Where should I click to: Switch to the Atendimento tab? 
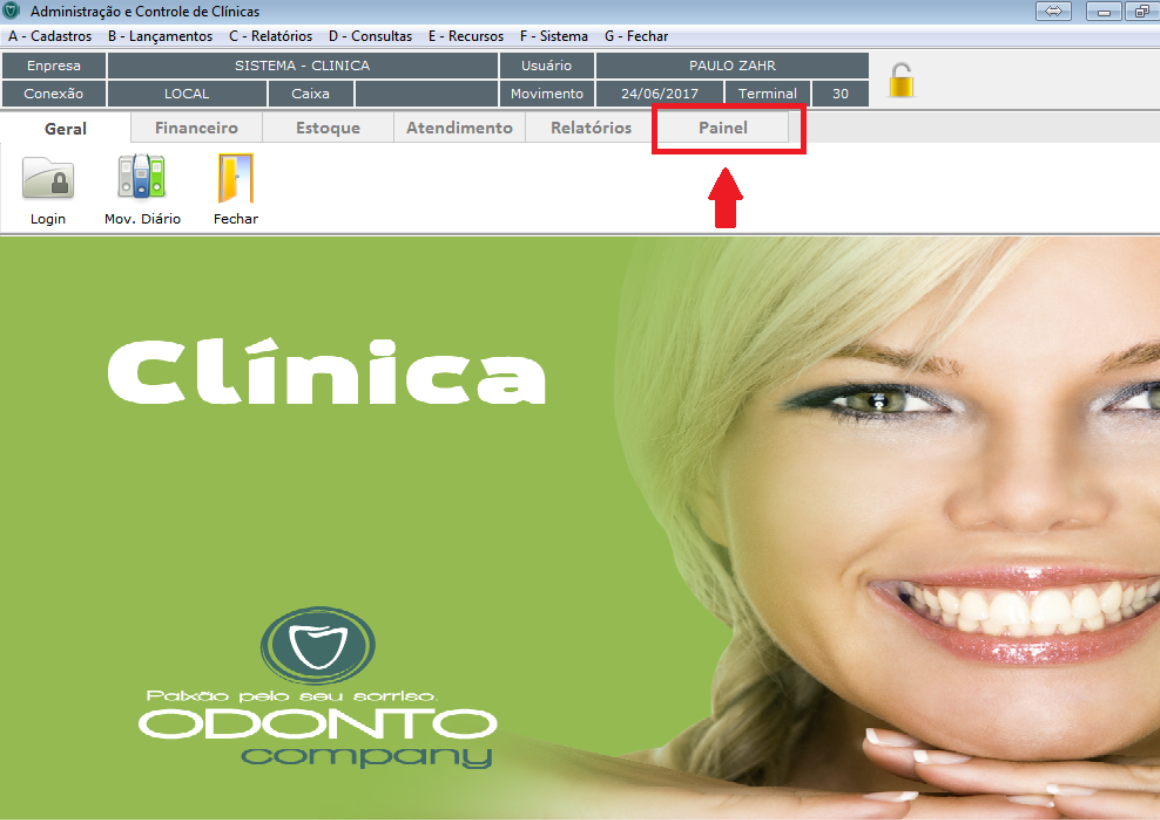coord(459,127)
